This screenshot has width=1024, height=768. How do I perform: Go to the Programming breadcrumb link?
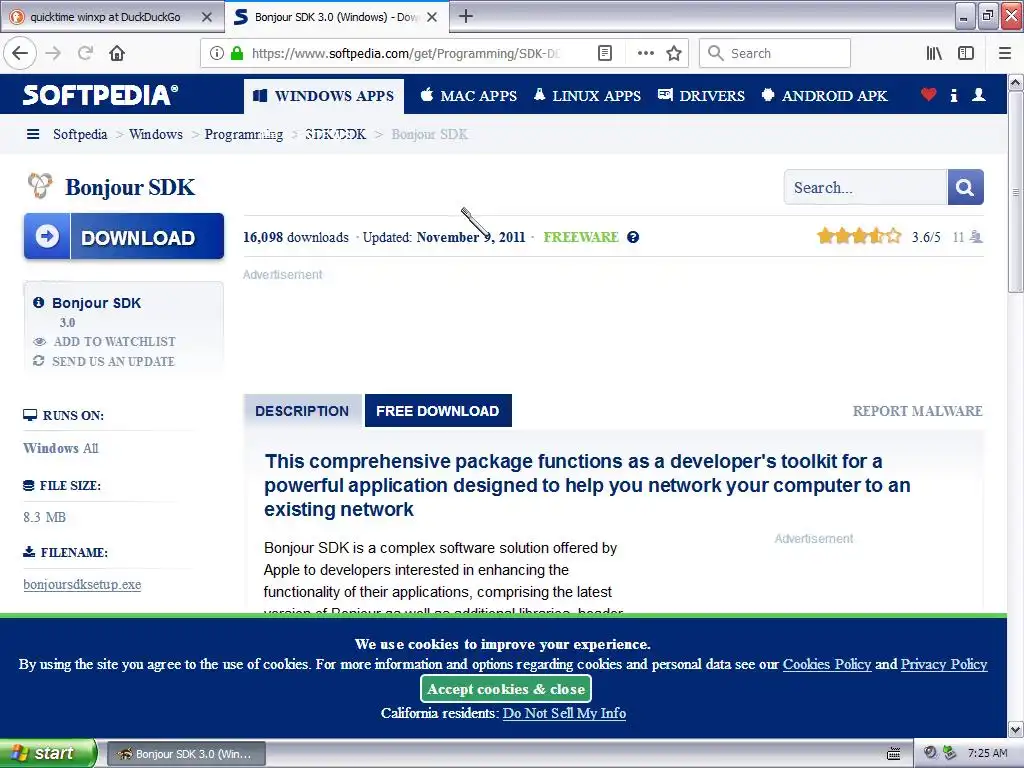(244, 135)
